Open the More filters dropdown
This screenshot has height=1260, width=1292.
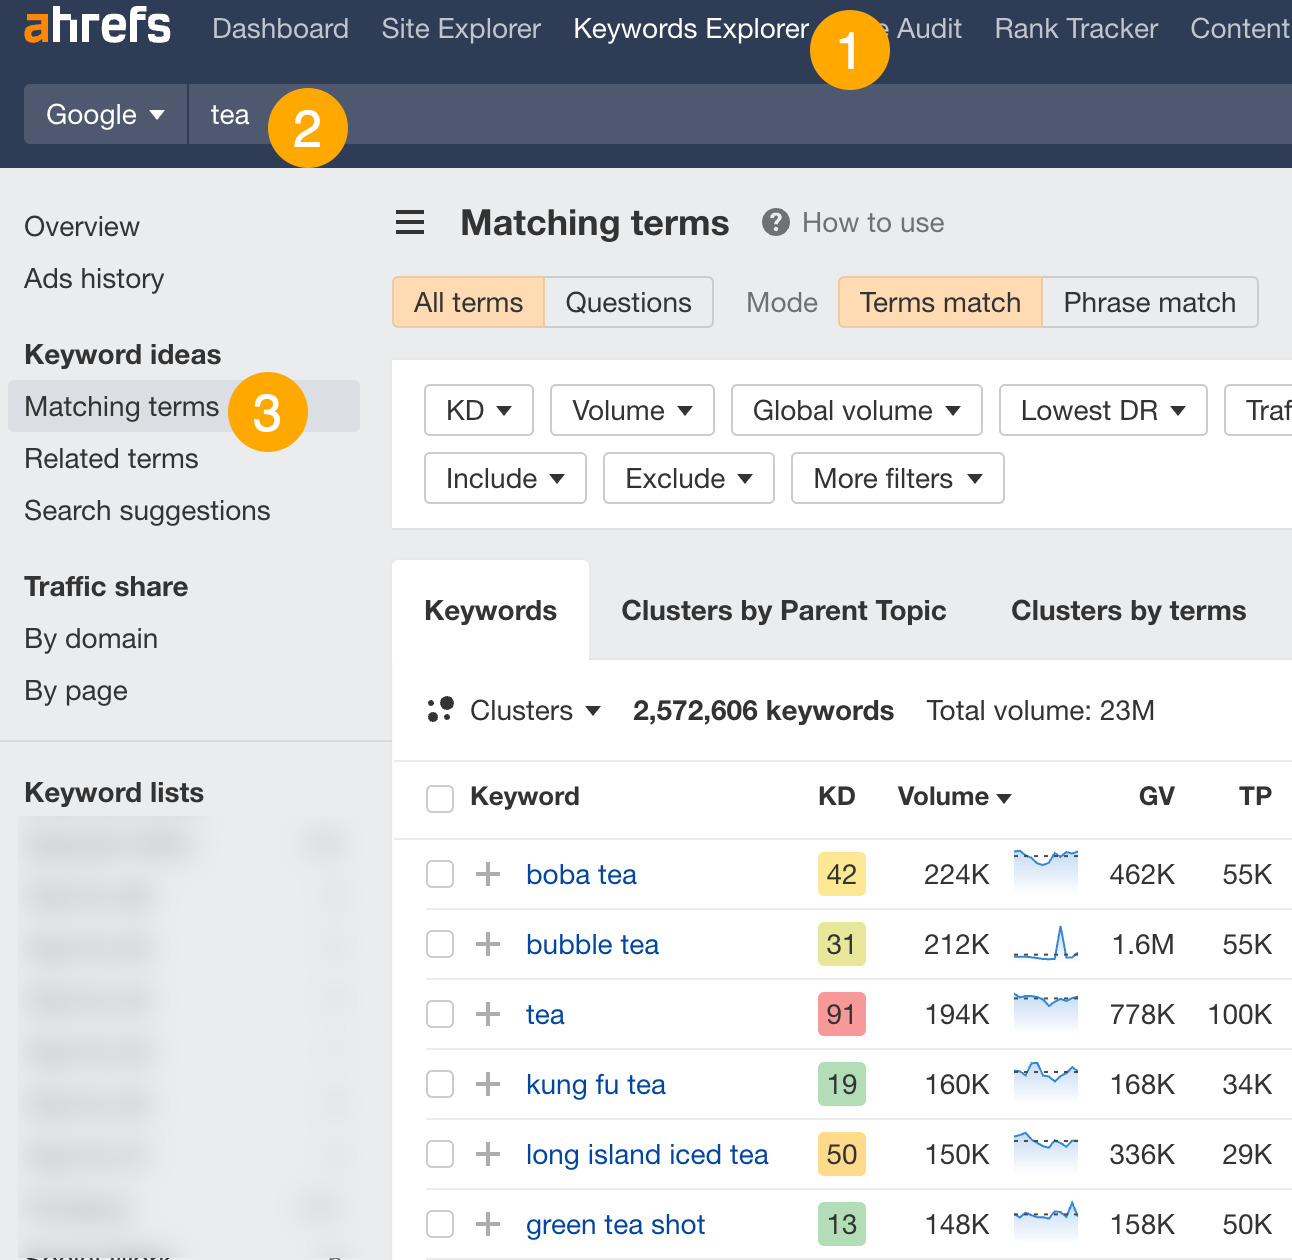896,478
